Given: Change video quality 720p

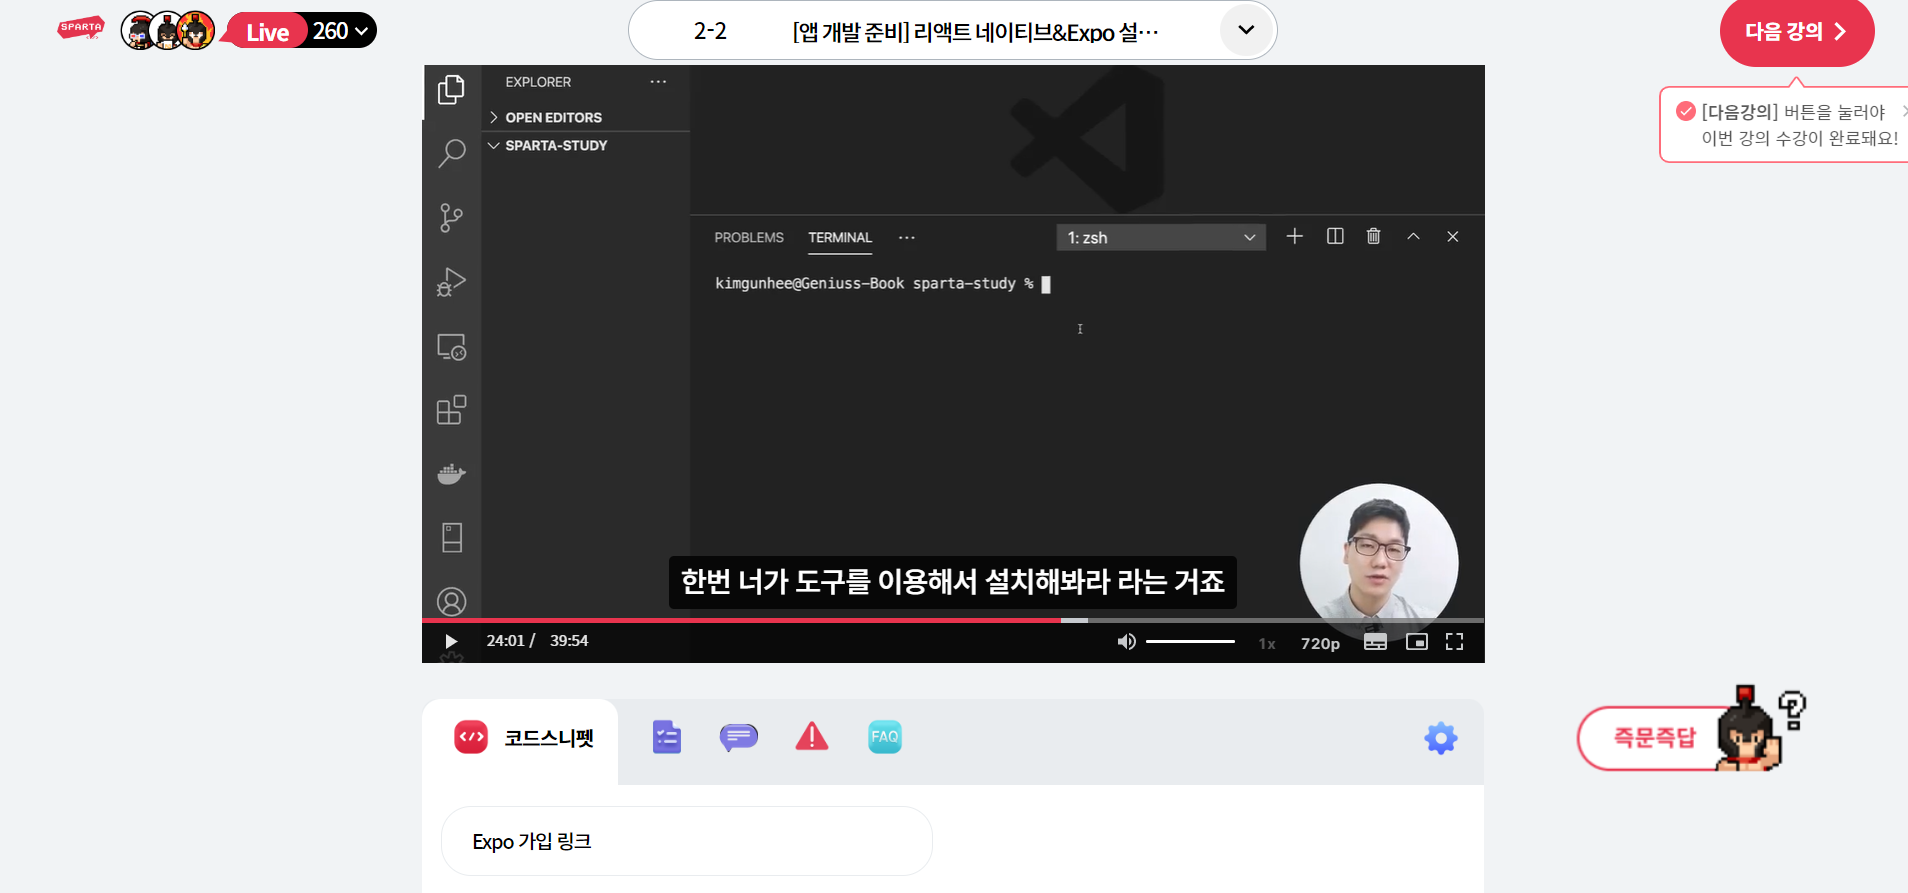Looking at the screenshot, I should [x=1320, y=644].
